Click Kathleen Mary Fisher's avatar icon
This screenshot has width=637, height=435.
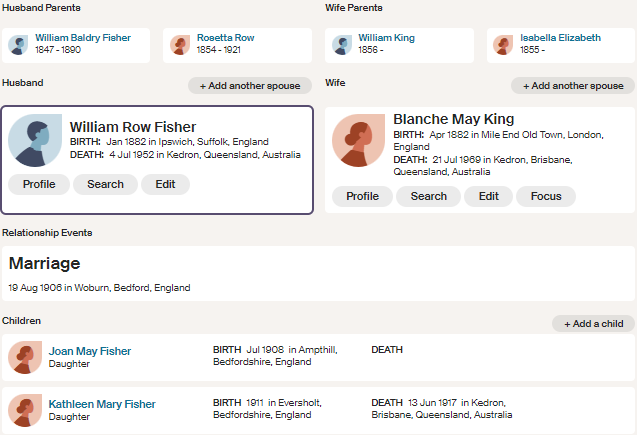pos(24,410)
